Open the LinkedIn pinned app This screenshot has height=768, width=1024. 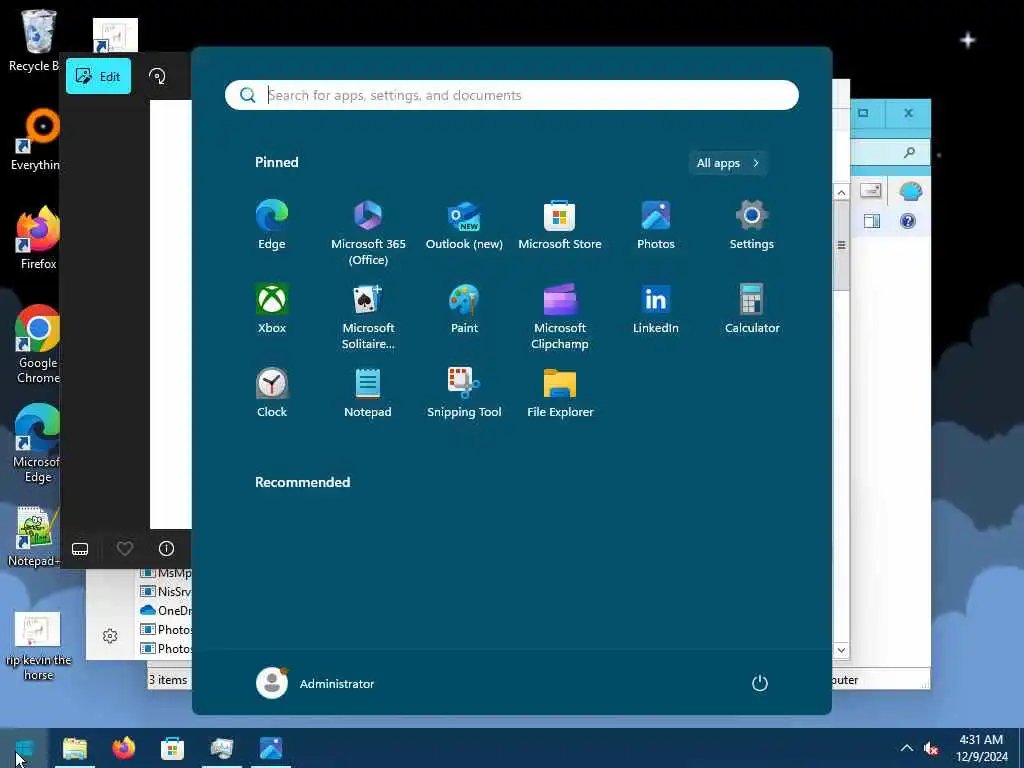[656, 310]
